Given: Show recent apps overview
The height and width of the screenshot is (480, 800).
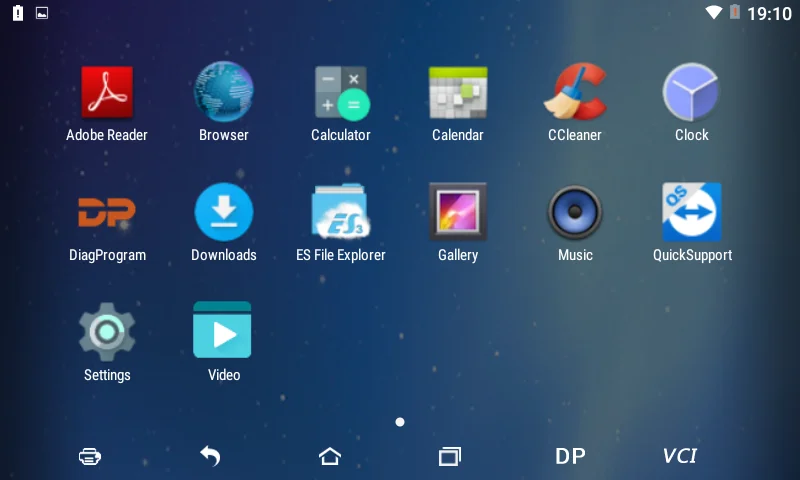Looking at the screenshot, I should [449, 456].
